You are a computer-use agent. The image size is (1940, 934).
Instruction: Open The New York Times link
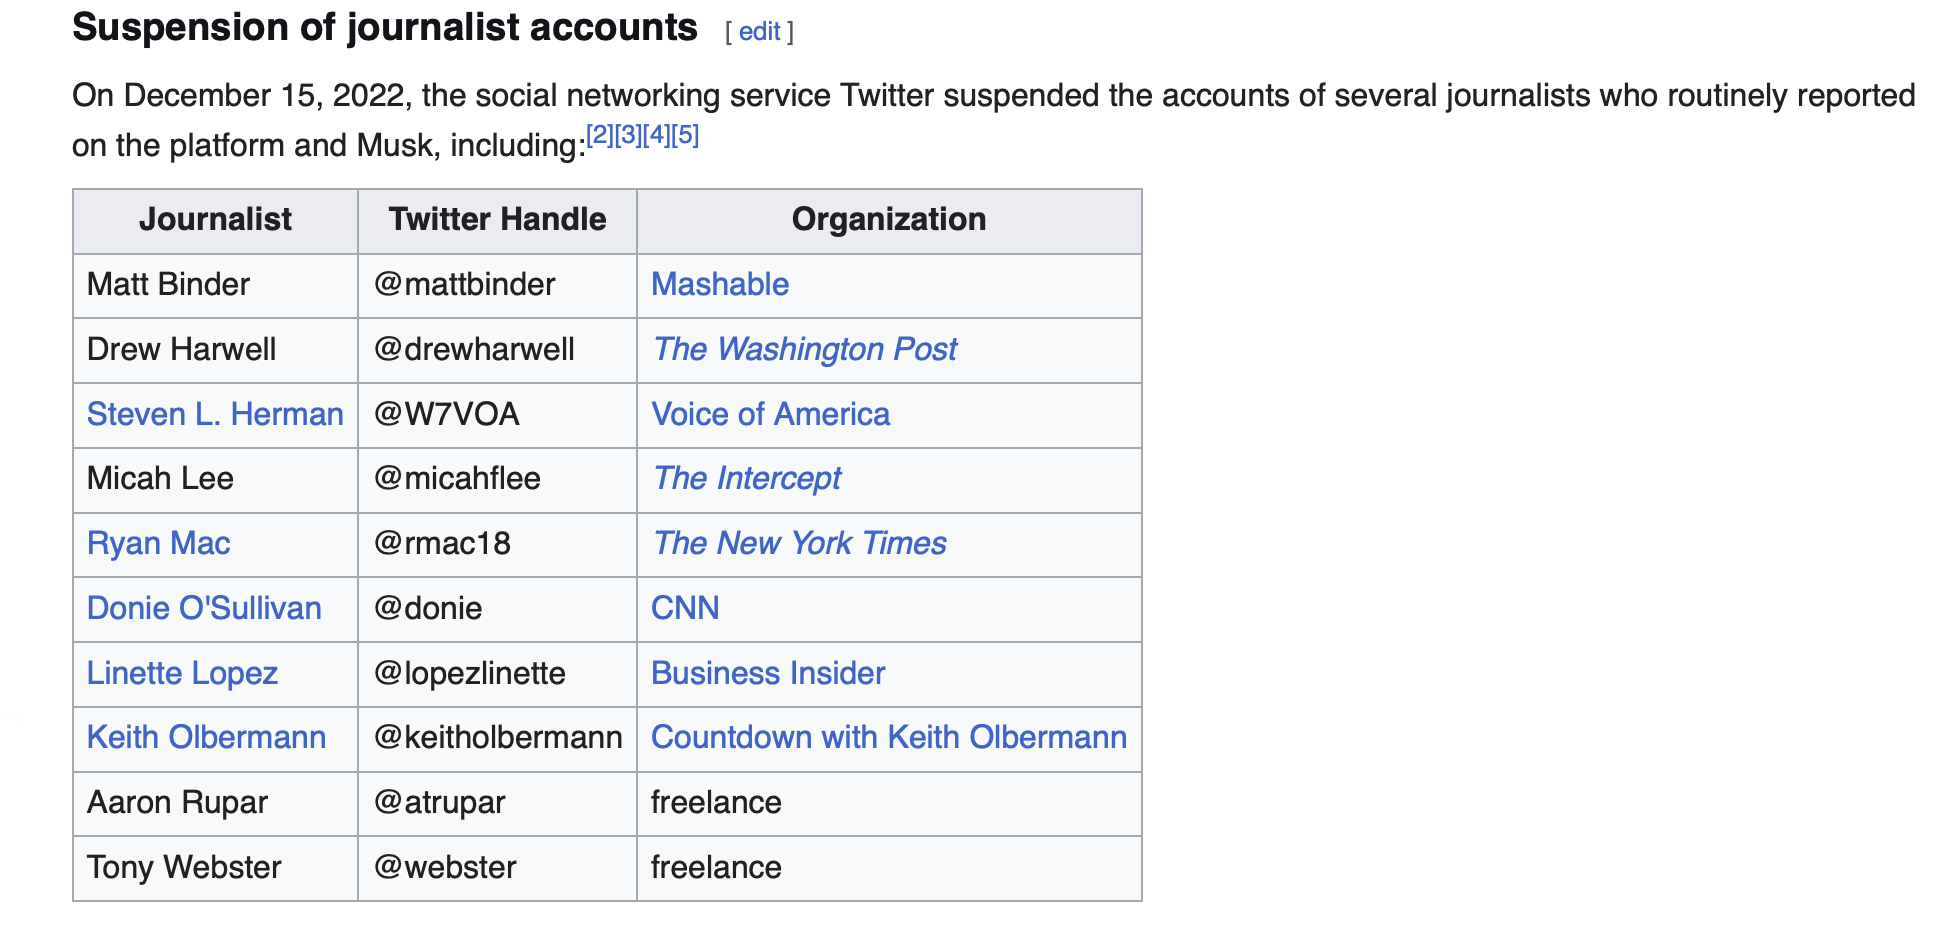[x=799, y=543]
